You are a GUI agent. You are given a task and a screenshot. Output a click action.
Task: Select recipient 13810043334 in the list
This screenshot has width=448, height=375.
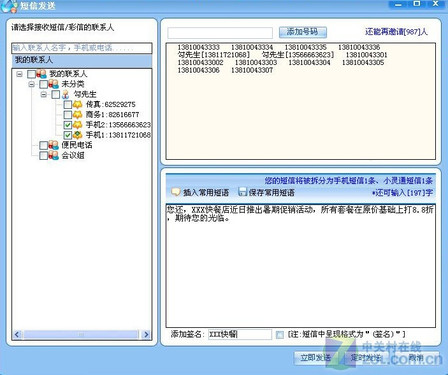coord(252,47)
